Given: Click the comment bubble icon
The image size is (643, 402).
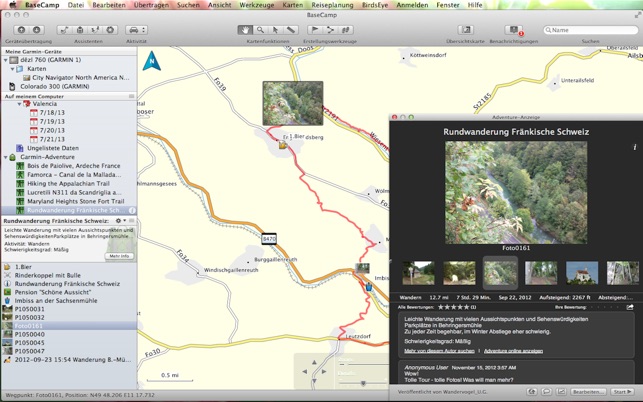Looking at the screenshot, I should click(547, 392).
